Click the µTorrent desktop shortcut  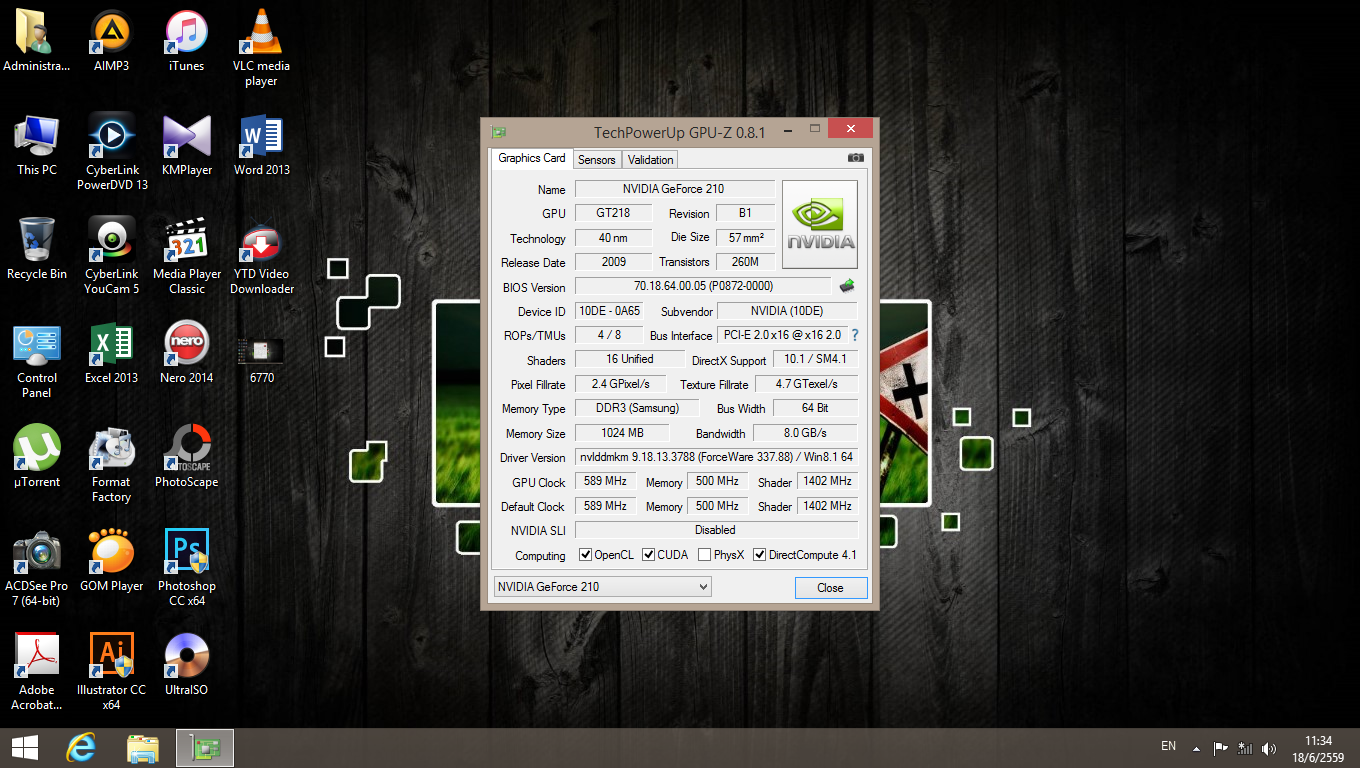(x=37, y=457)
